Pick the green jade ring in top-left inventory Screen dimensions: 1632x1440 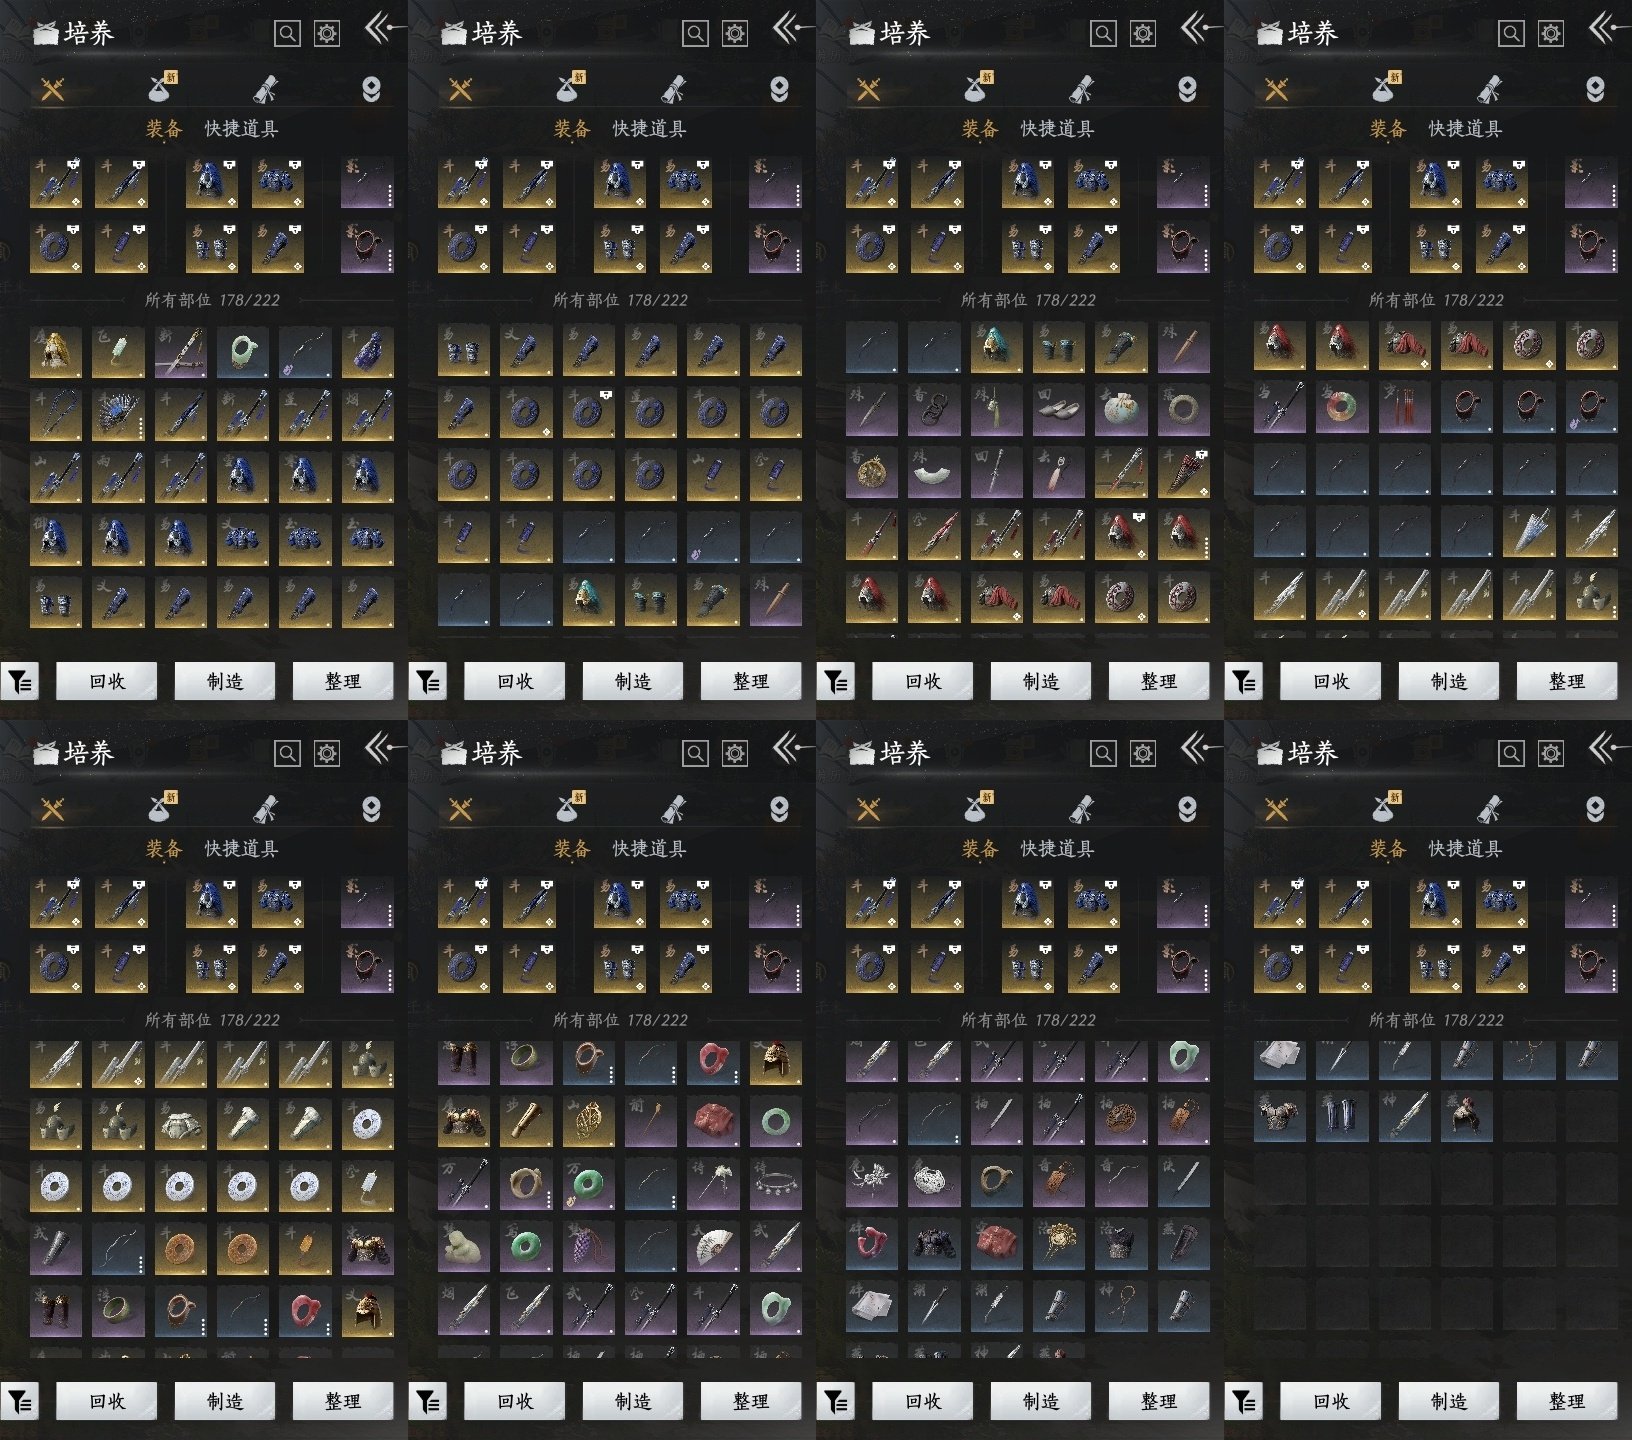tap(243, 352)
